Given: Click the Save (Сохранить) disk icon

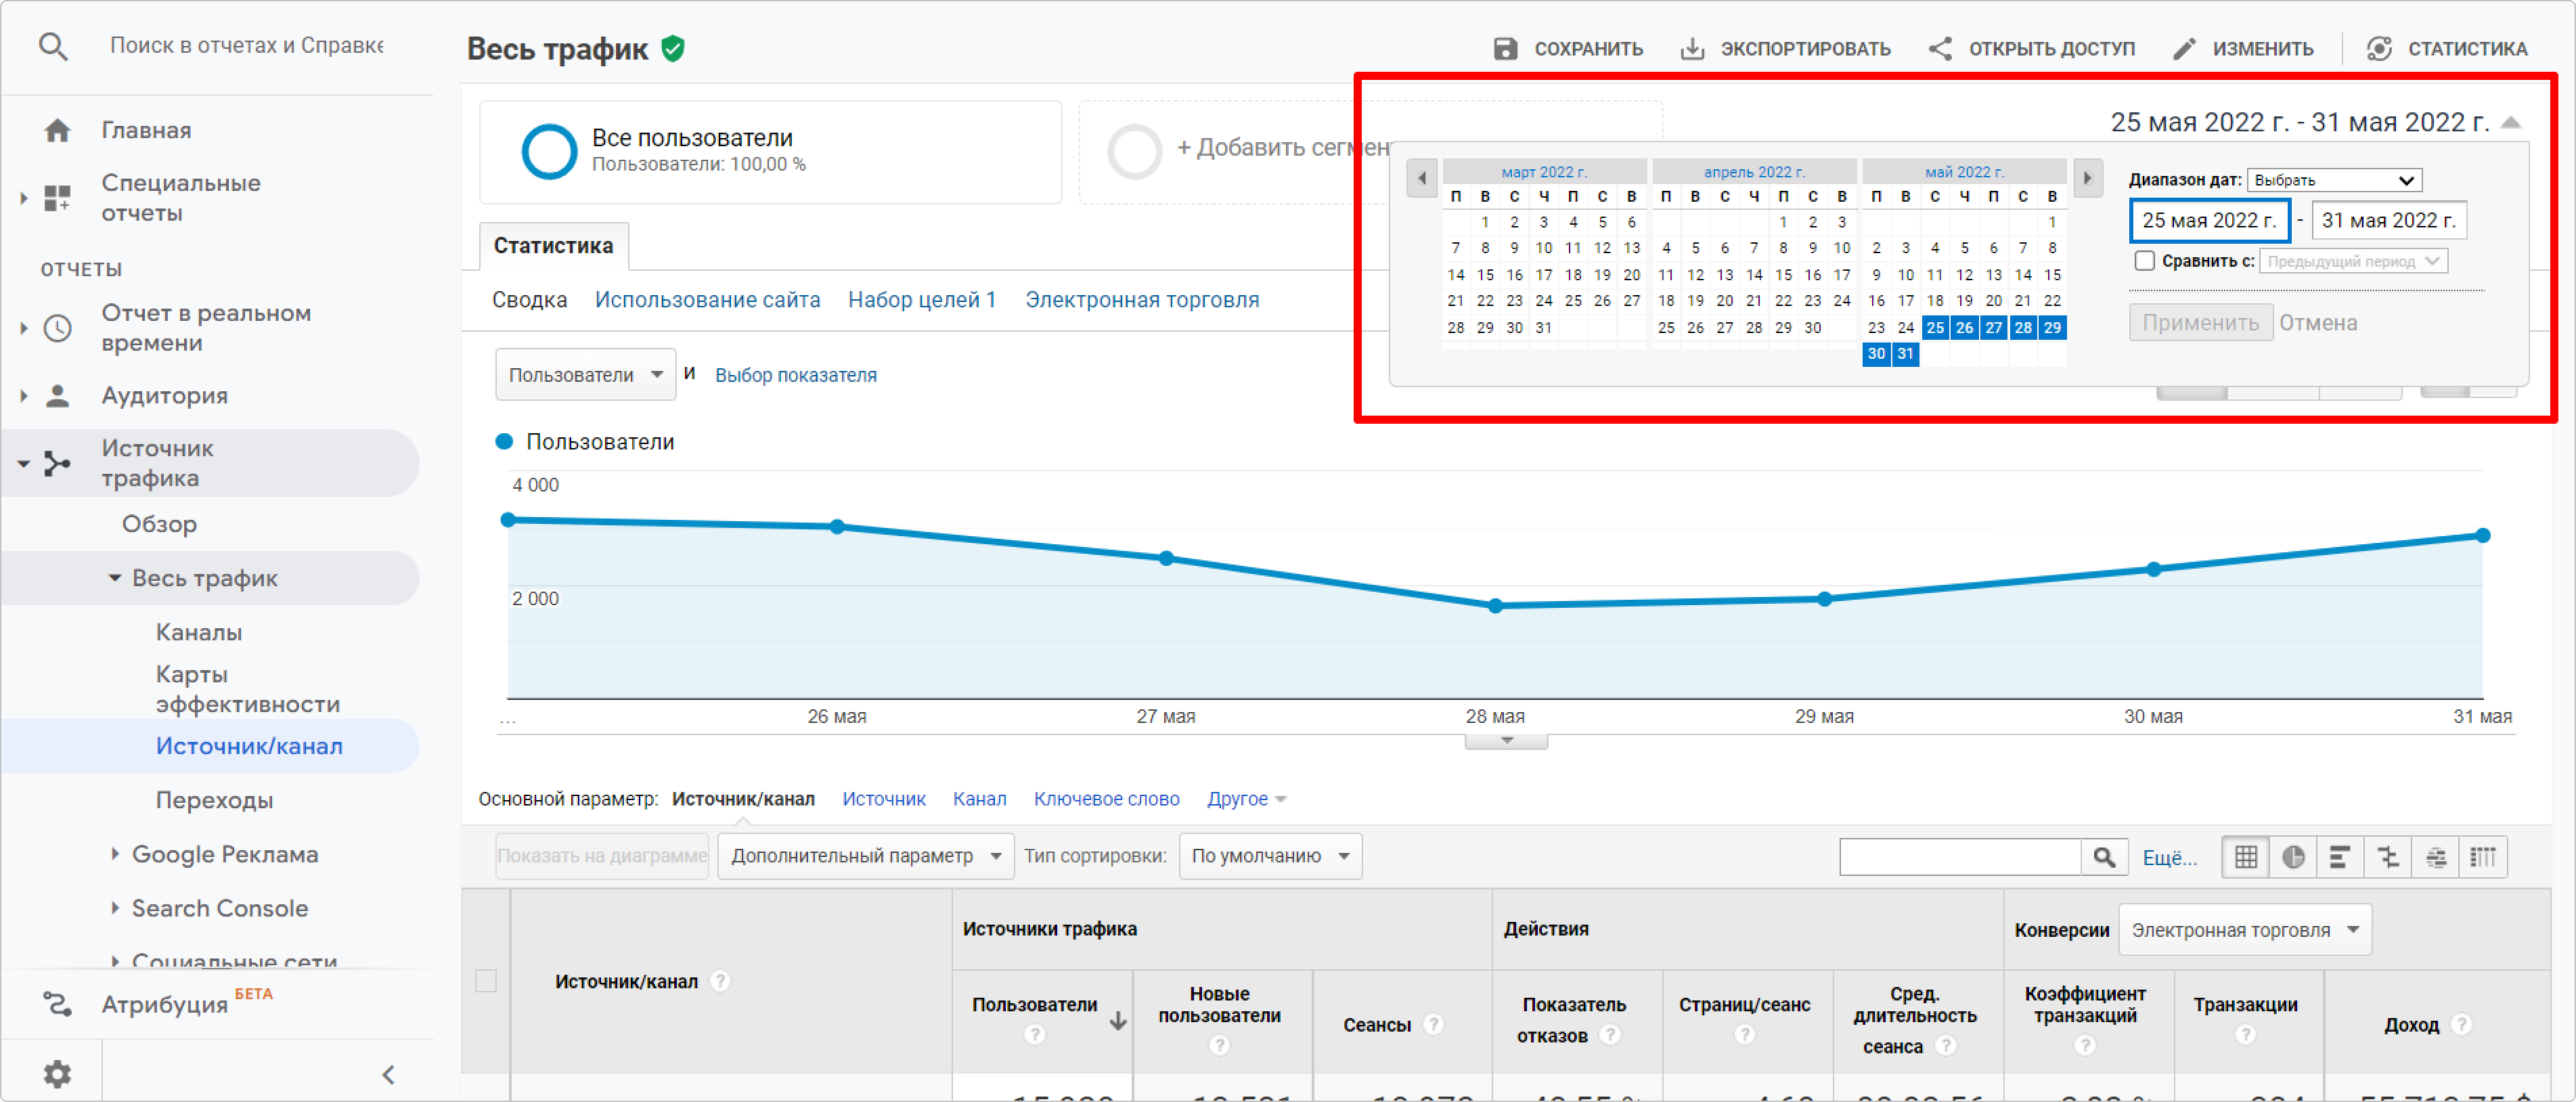Looking at the screenshot, I should coord(1505,48).
